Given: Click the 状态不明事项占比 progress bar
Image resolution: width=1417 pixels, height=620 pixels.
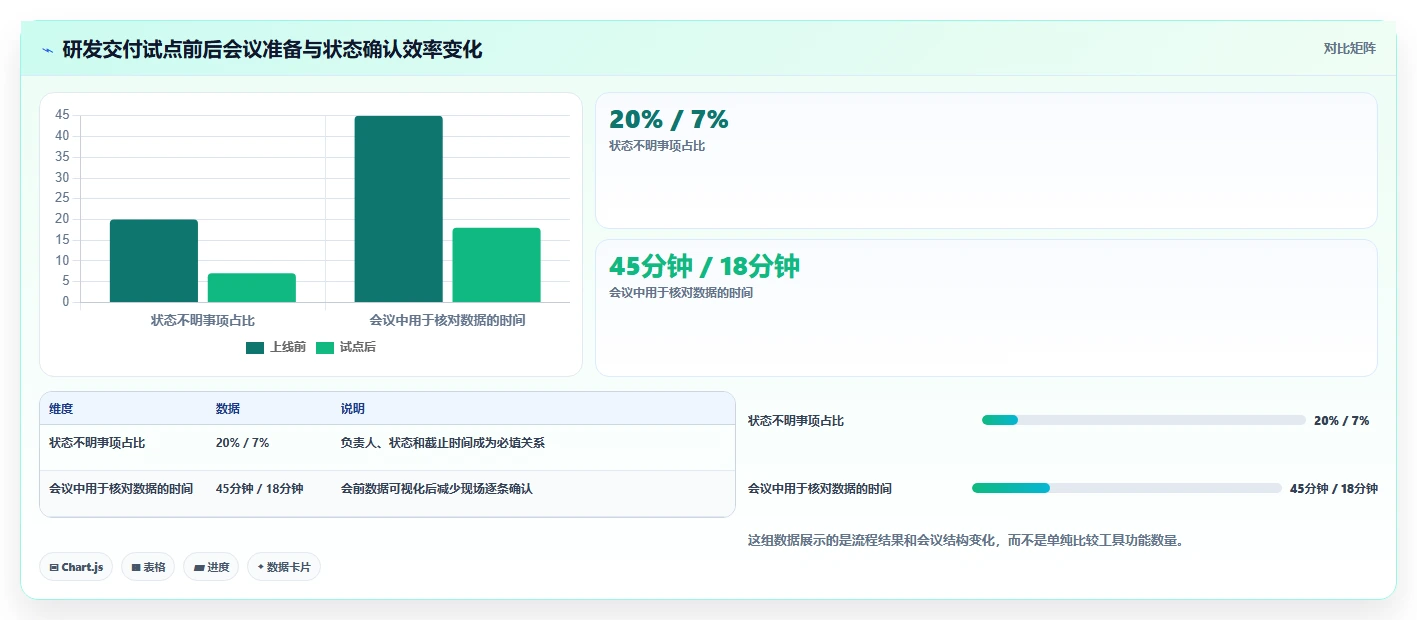Looking at the screenshot, I should tap(1144, 420).
